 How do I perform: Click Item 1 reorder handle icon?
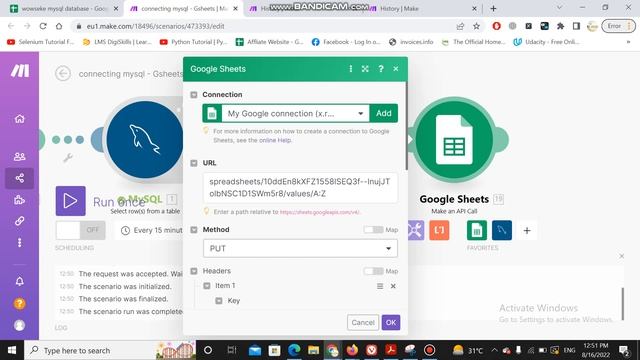tap(380, 286)
